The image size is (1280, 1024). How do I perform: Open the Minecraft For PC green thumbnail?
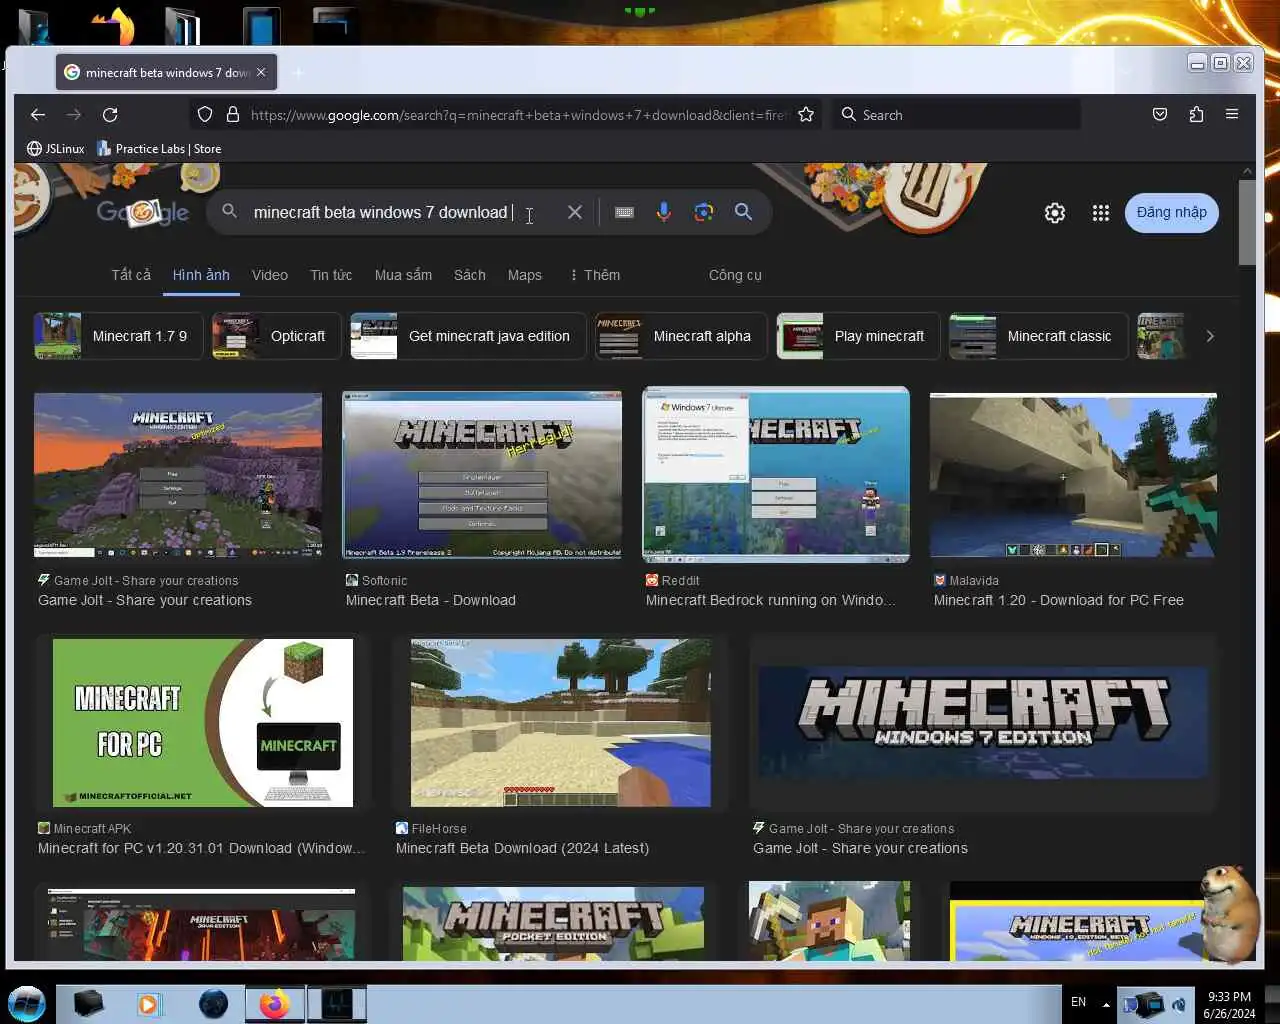click(x=203, y=723)
